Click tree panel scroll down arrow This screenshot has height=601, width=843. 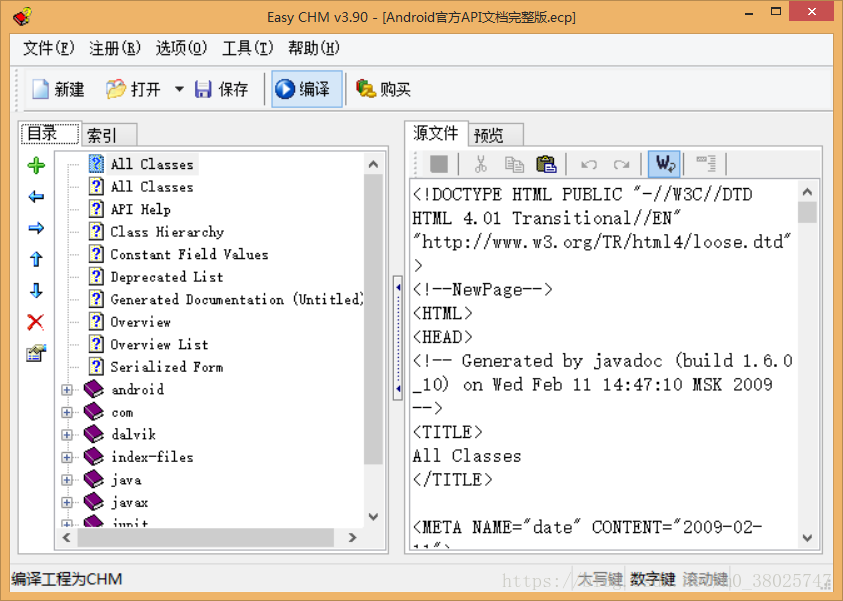(374, 517)
